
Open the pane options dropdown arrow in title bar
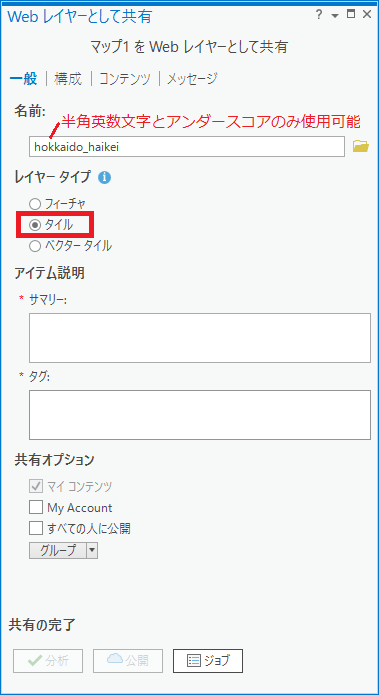(335, 16)
